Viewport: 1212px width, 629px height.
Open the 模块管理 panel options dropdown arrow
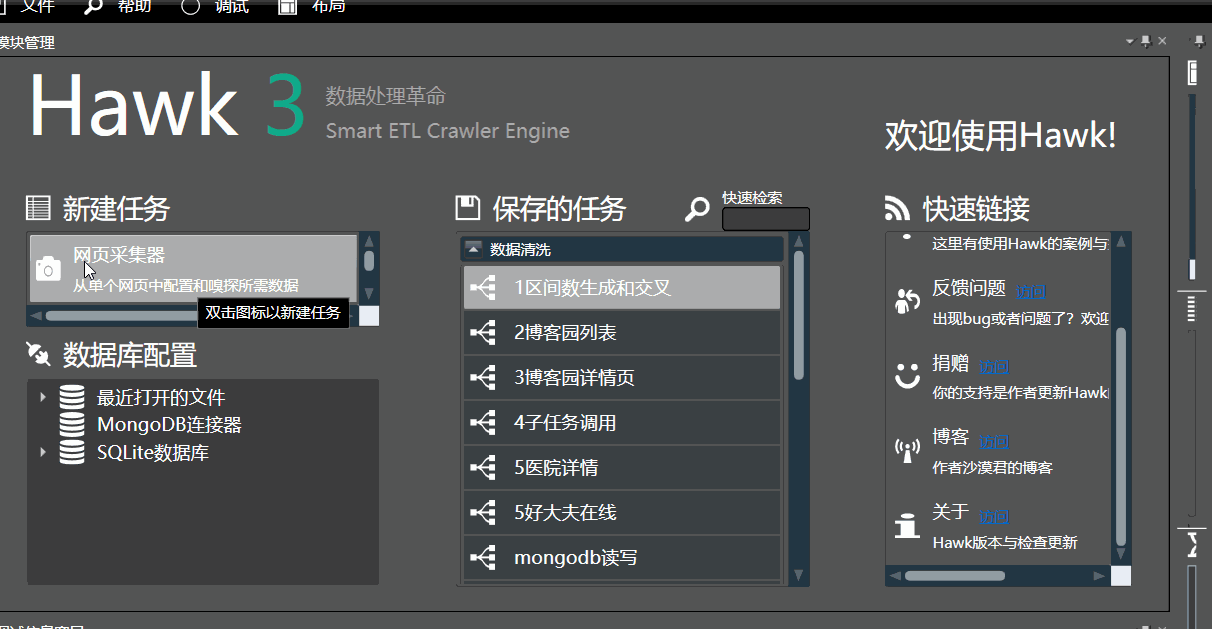tap(1130, 41)
